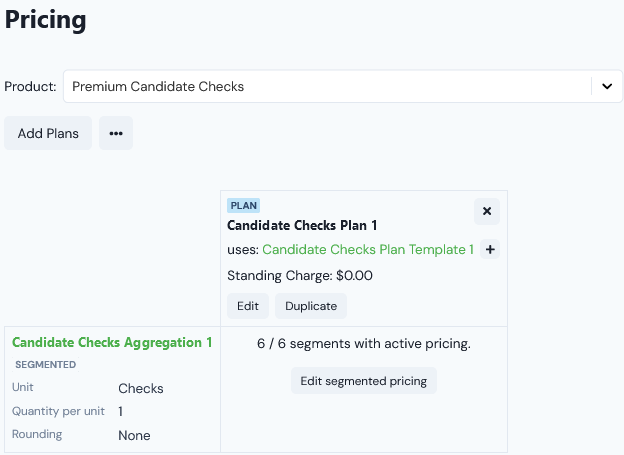
Task: Click the Standing Charge $0.00 text
Action: coord(300,275)
